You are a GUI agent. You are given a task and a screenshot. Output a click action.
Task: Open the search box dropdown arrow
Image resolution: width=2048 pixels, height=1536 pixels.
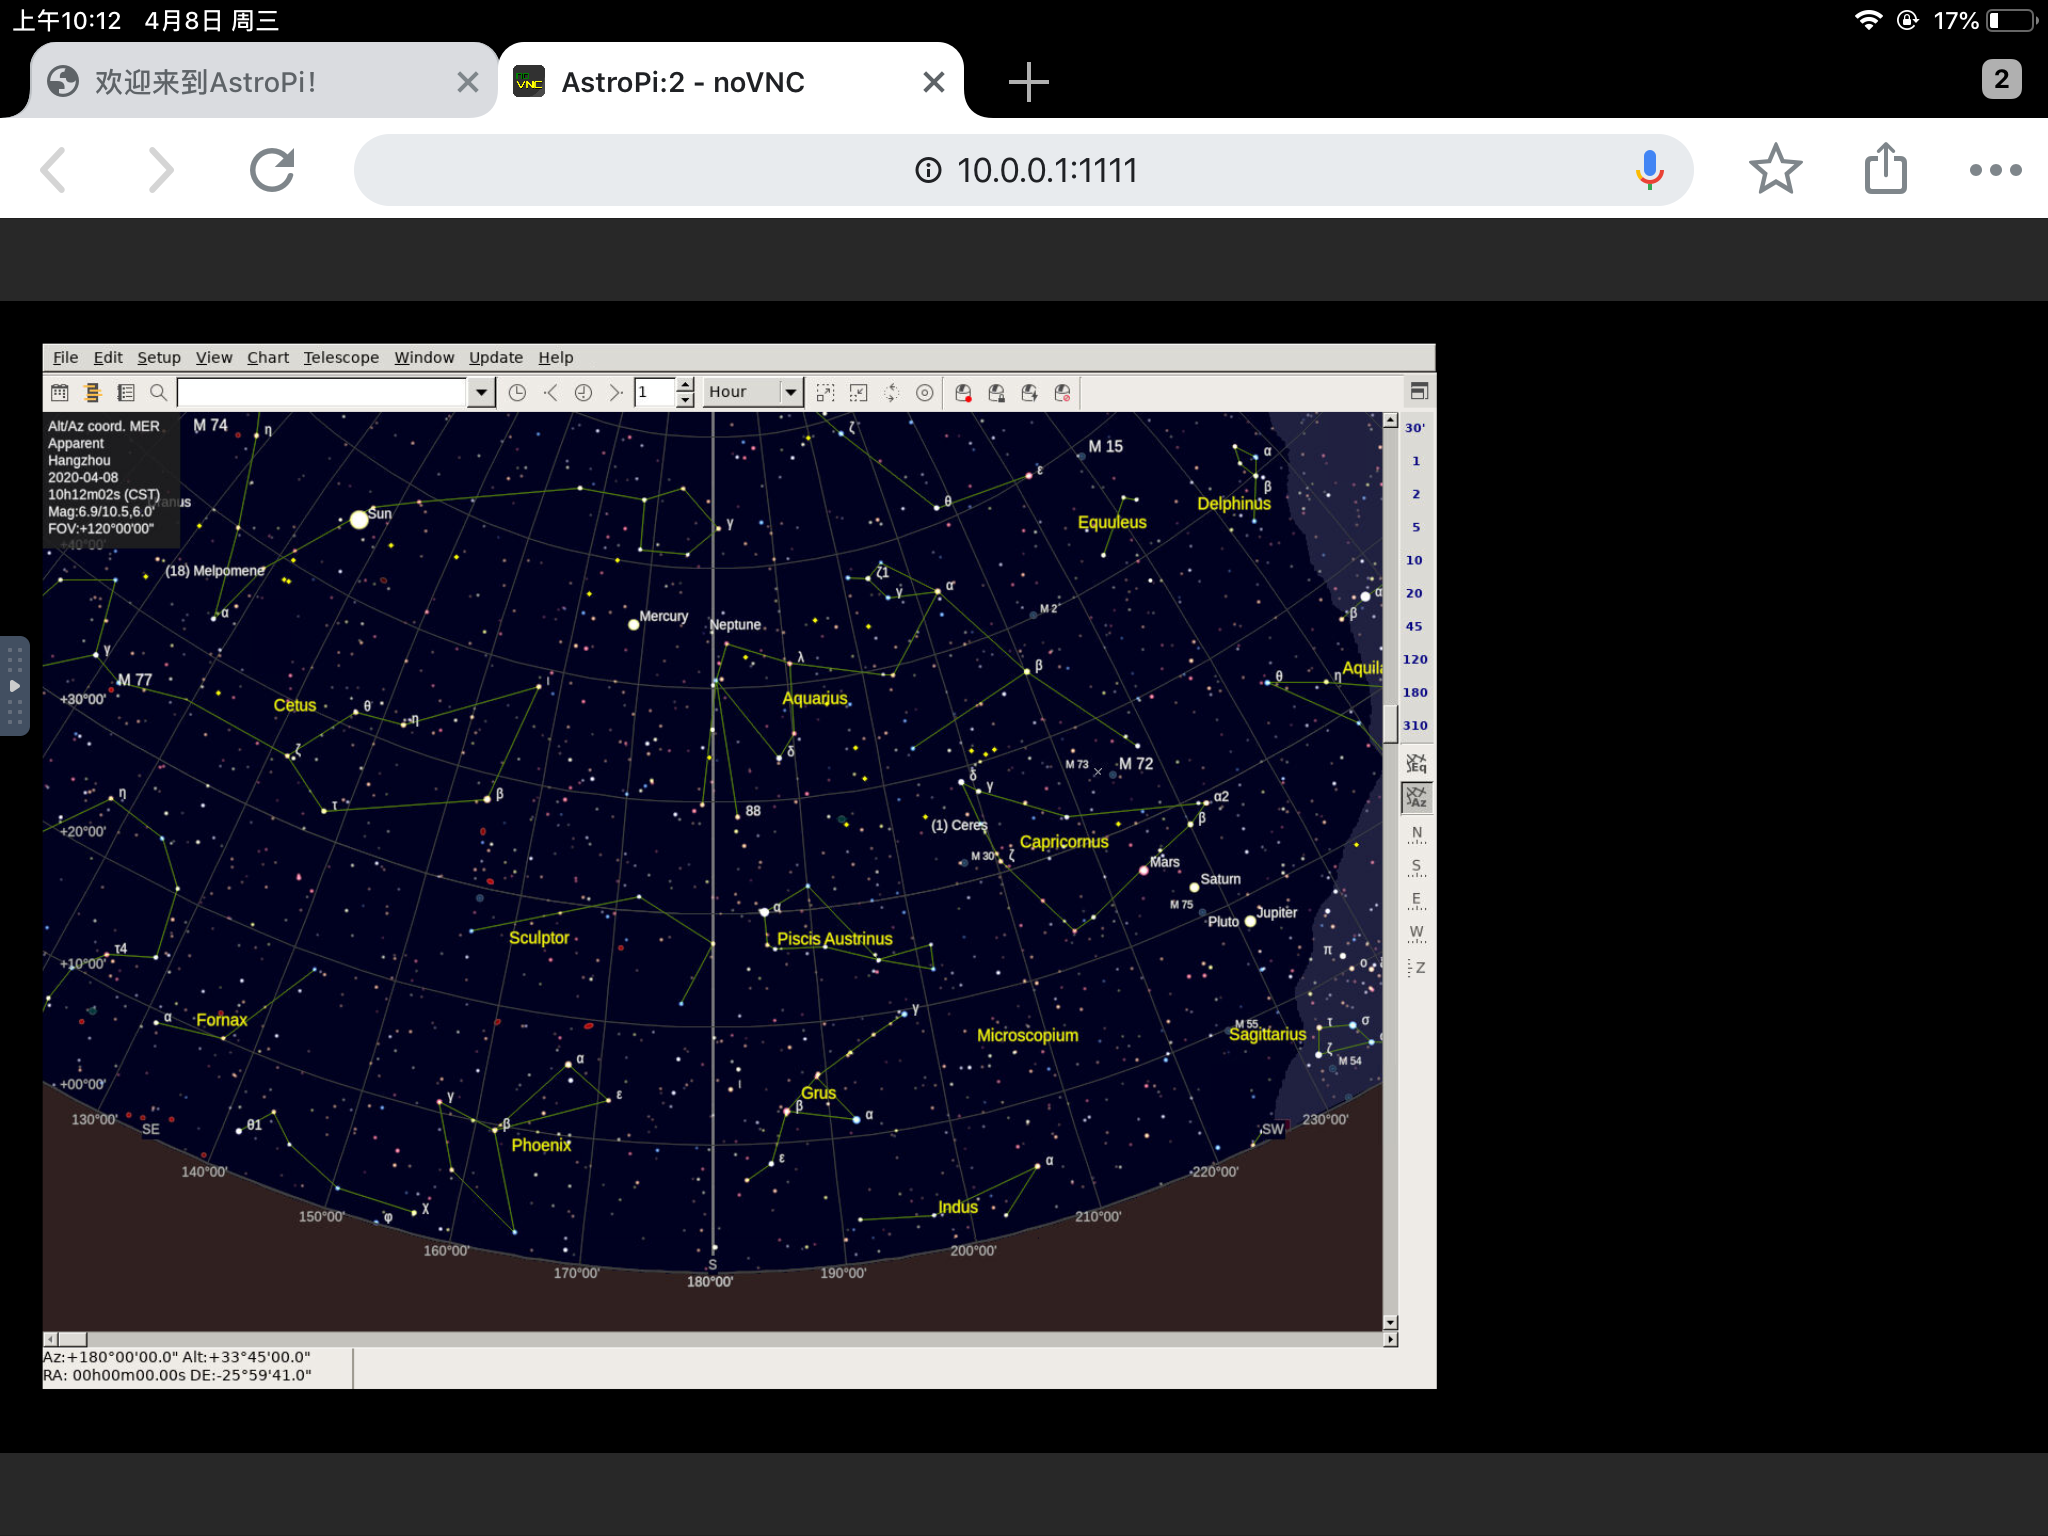pyautogui.click(x=481, y=393)
